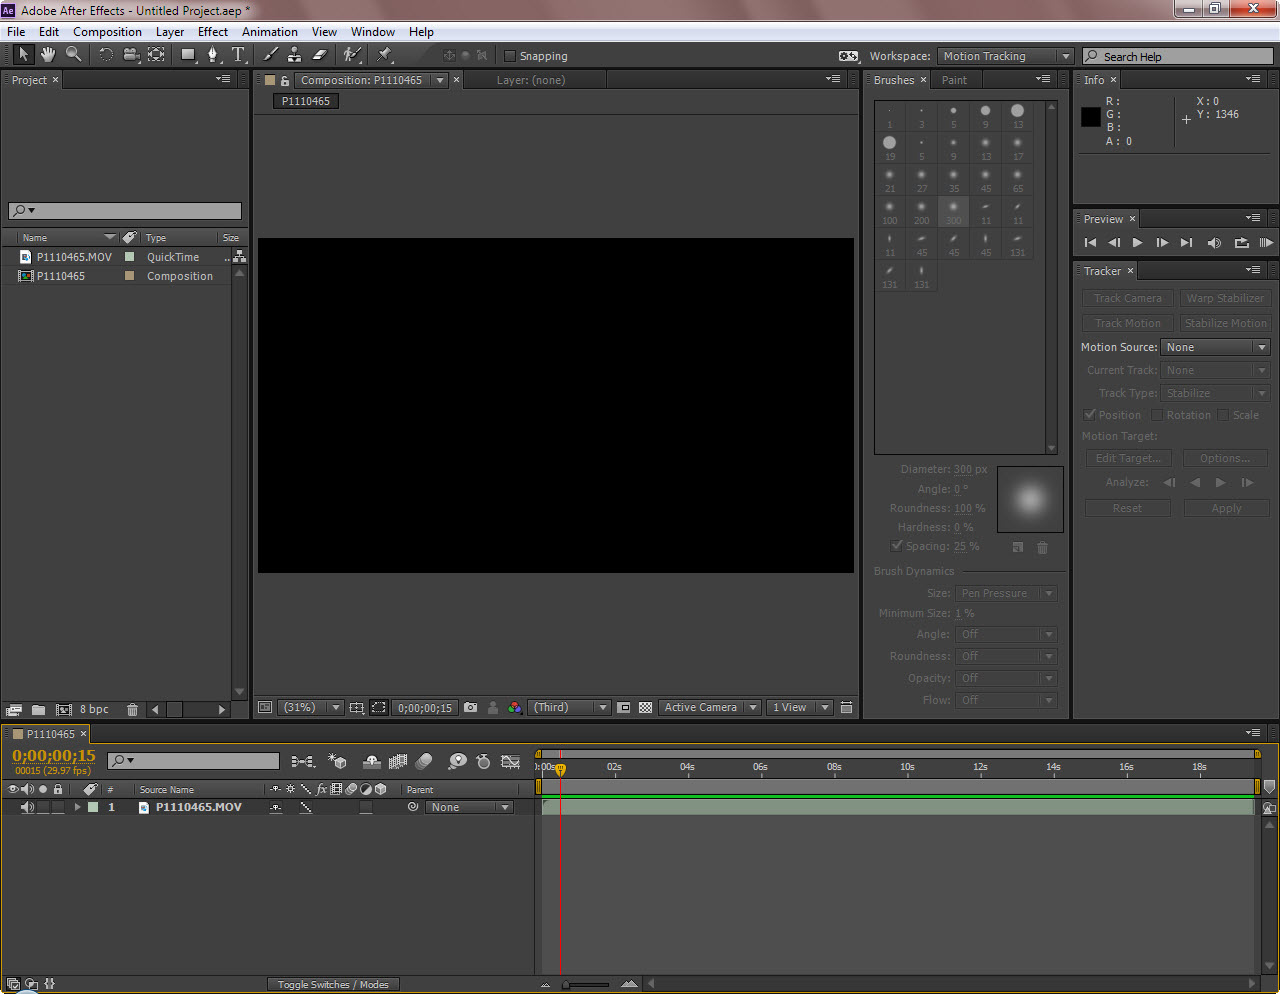Switch to the Paint tab
Screen dimensions: 1280x994
coord(954,80)
